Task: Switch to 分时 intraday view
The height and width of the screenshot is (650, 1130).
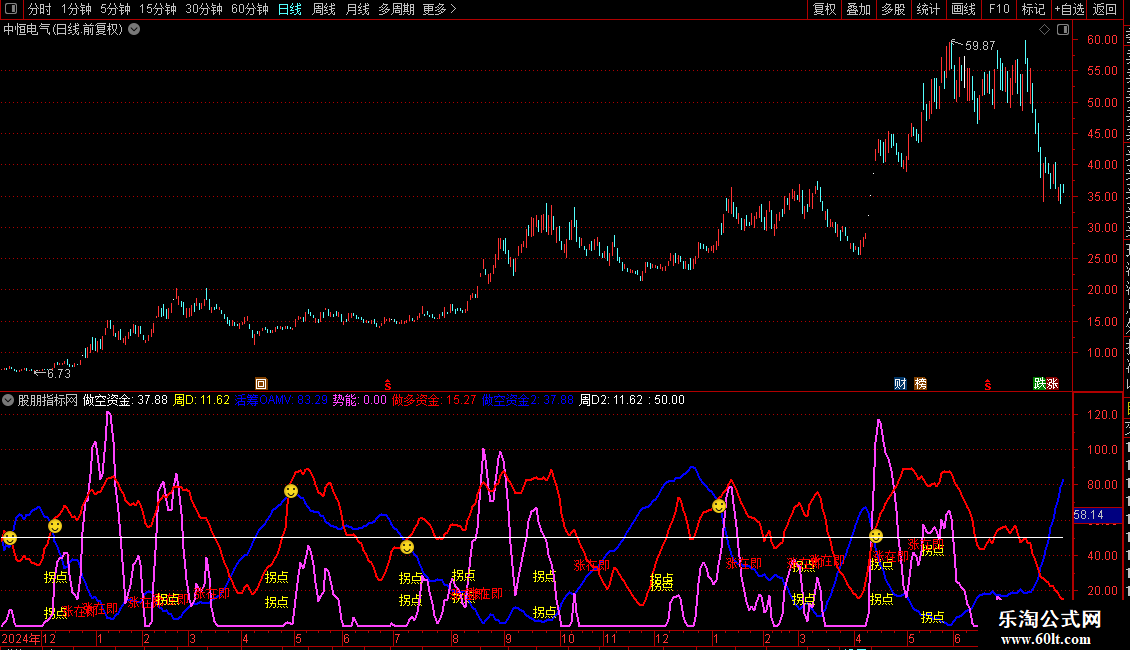Action: (40, 9)
